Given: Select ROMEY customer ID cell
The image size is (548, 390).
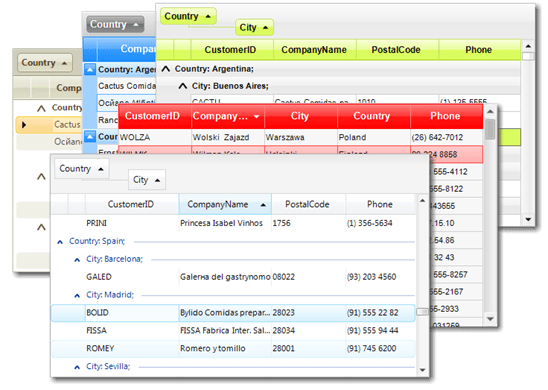Looking at the screenshot, I should (x=132, y=349).
